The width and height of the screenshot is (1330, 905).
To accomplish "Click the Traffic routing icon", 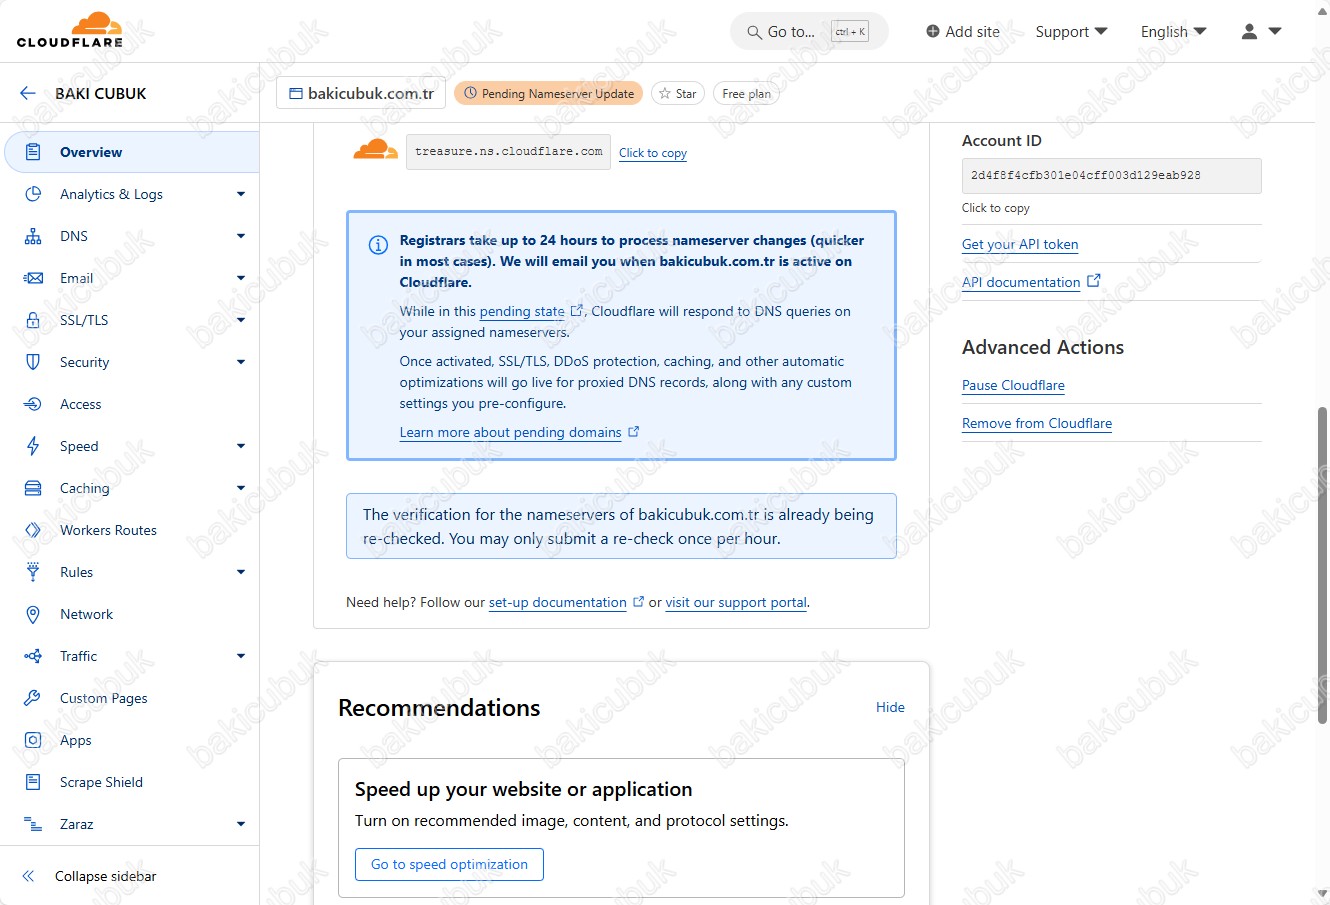I will click(x=33, y=656).
